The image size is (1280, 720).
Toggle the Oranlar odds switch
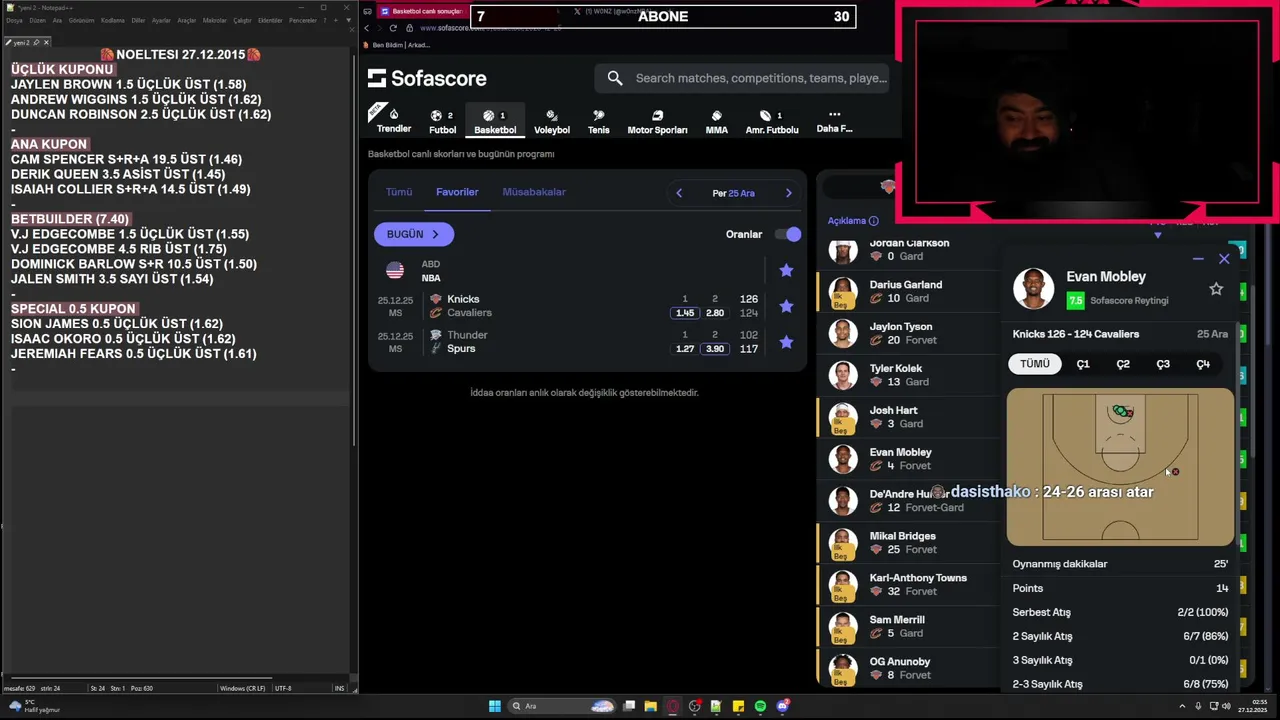click(788, 234)
